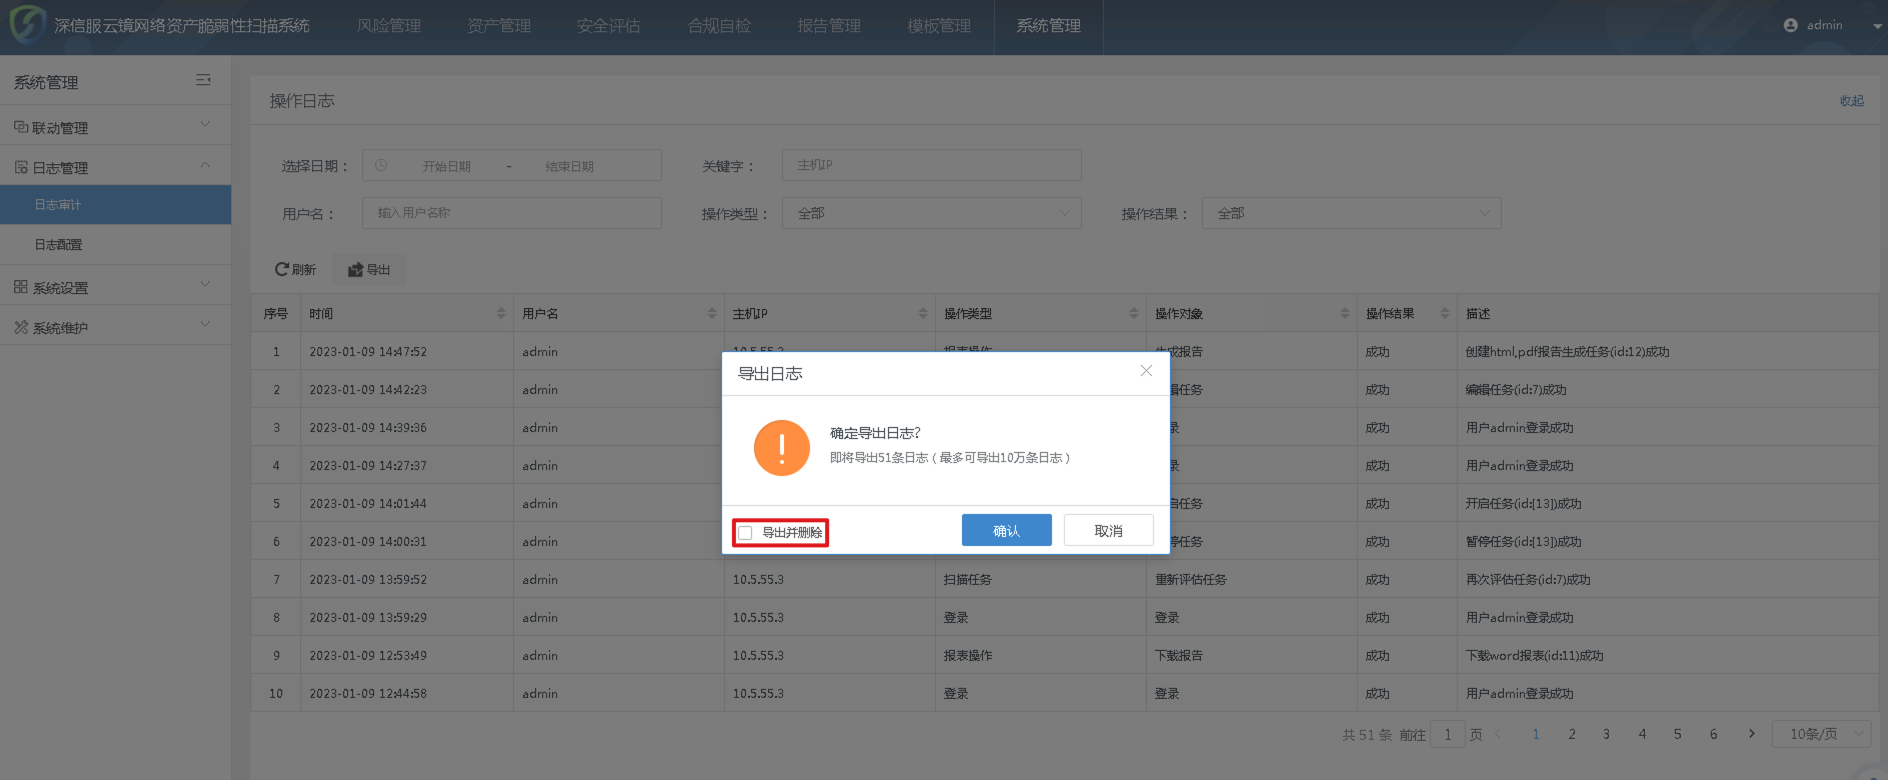Image resolution: width=1888 pixels, height=780 pixels.
Task: Click the 系统维护 tools icon
Action: 21,327
